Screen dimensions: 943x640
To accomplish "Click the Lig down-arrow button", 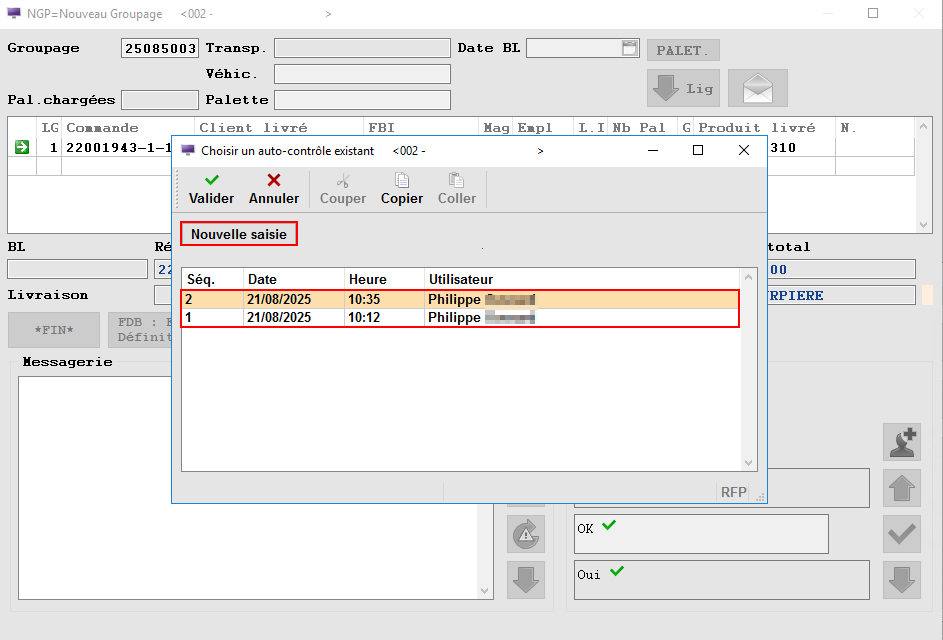I will click(x=683, y=88).
